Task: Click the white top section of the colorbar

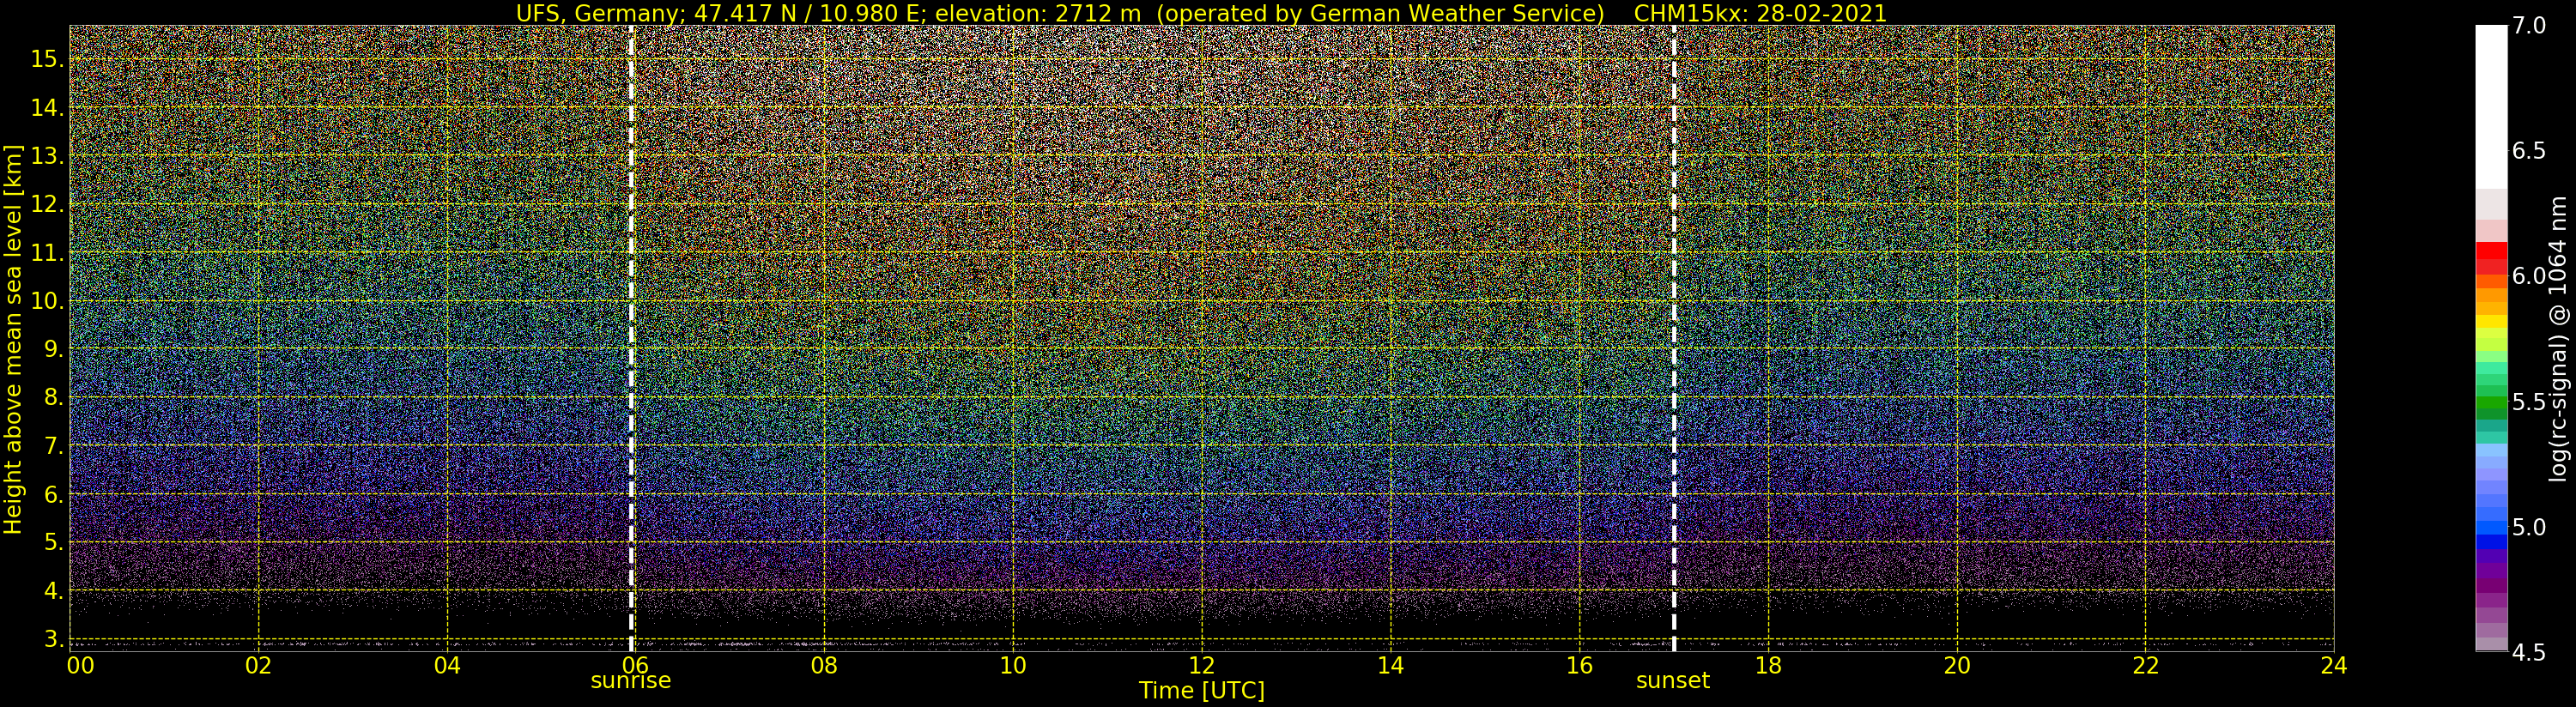Action: [x=2491, y=107]
